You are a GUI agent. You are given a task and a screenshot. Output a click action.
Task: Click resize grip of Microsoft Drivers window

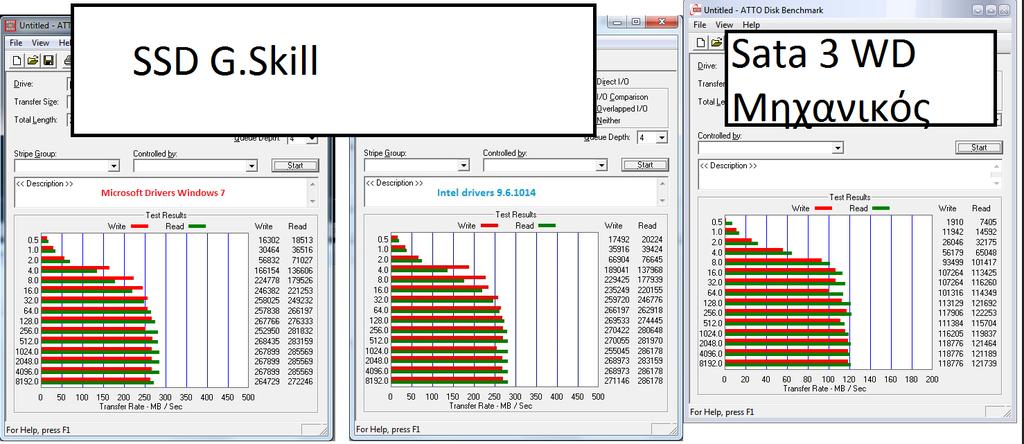(x=324, y=430)
